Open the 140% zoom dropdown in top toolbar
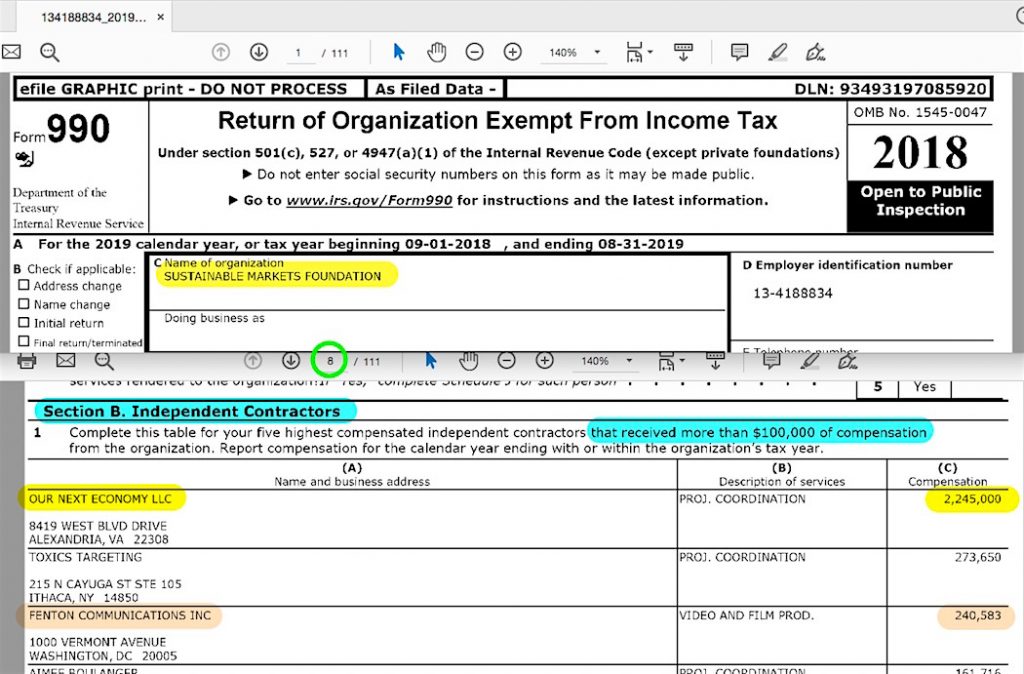The width and height of the screenshot is (1024, 674). tap(573, 52)
